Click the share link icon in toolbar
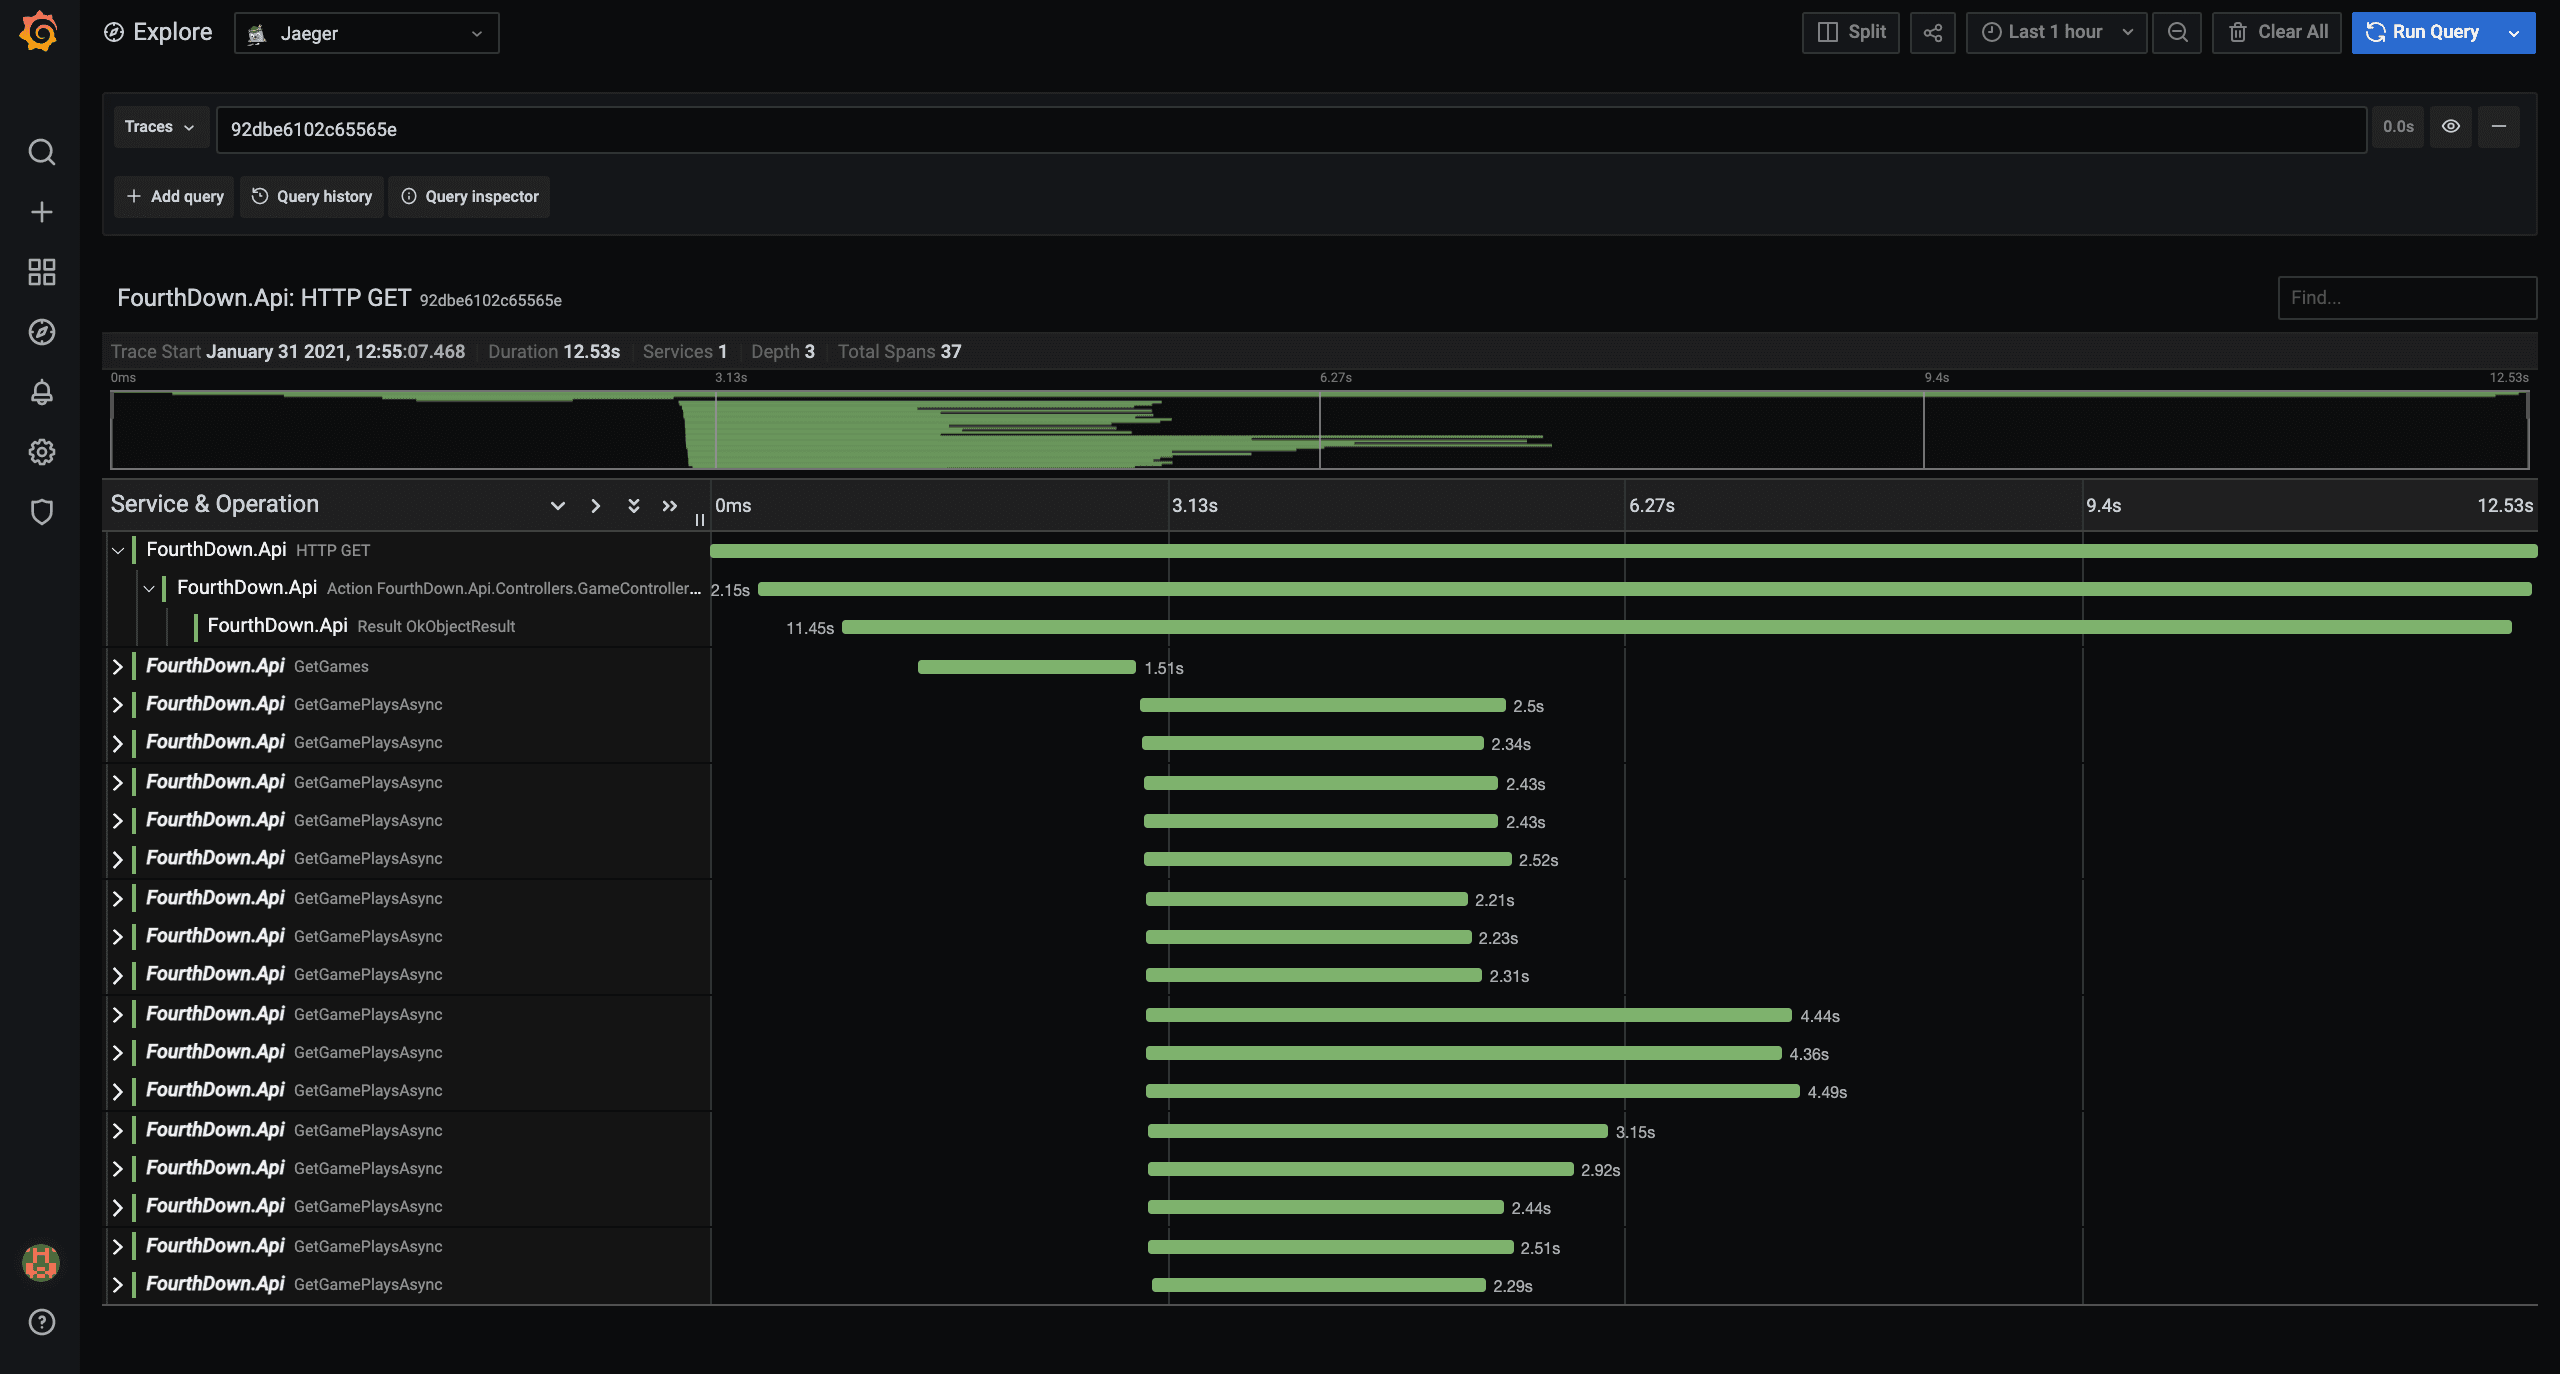 tap(1932, 32)
